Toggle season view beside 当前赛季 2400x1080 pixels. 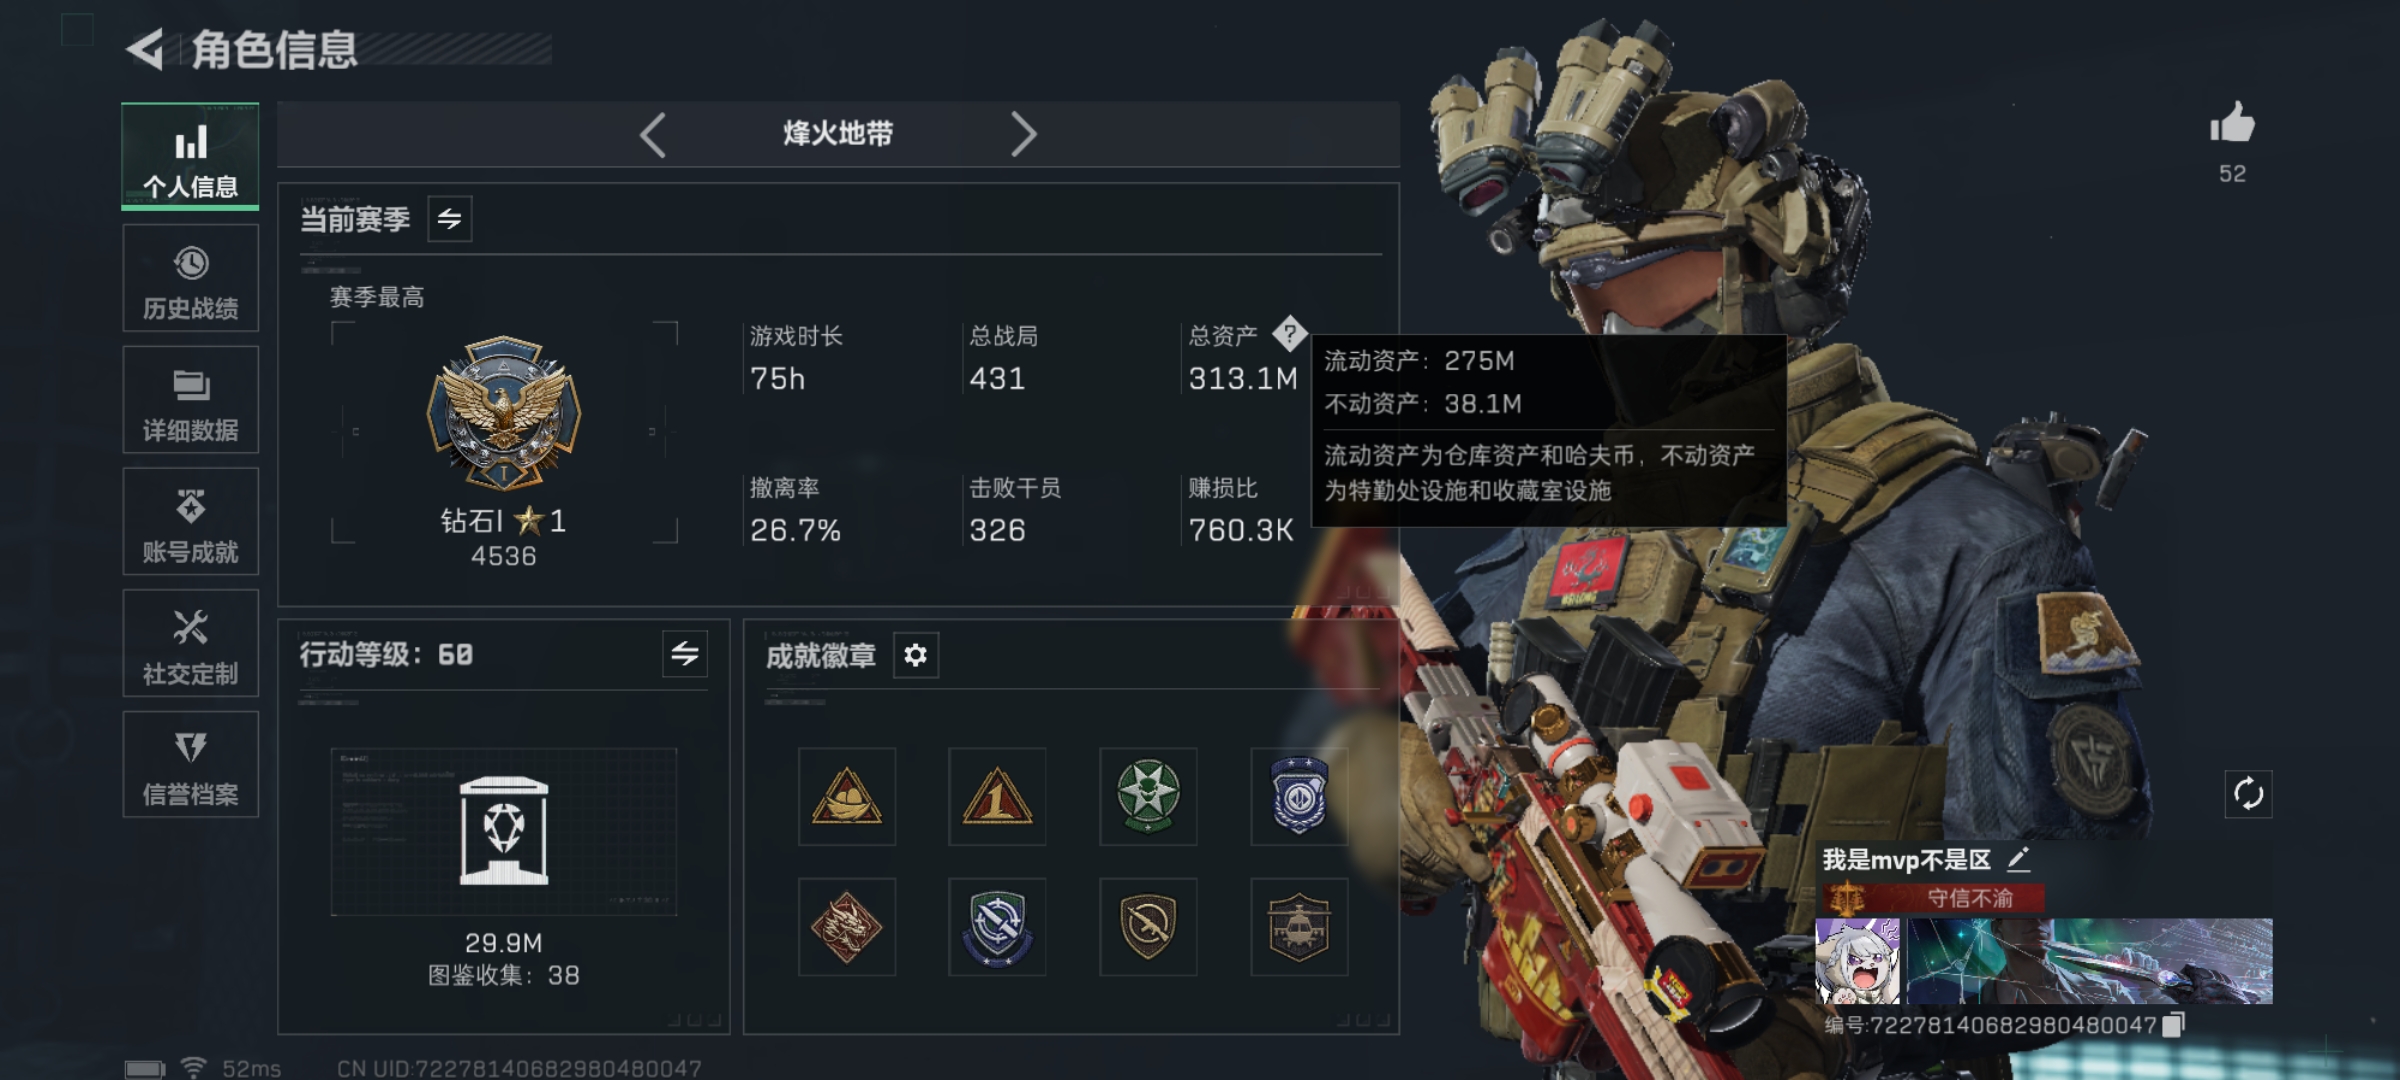[x=450, y=219]
